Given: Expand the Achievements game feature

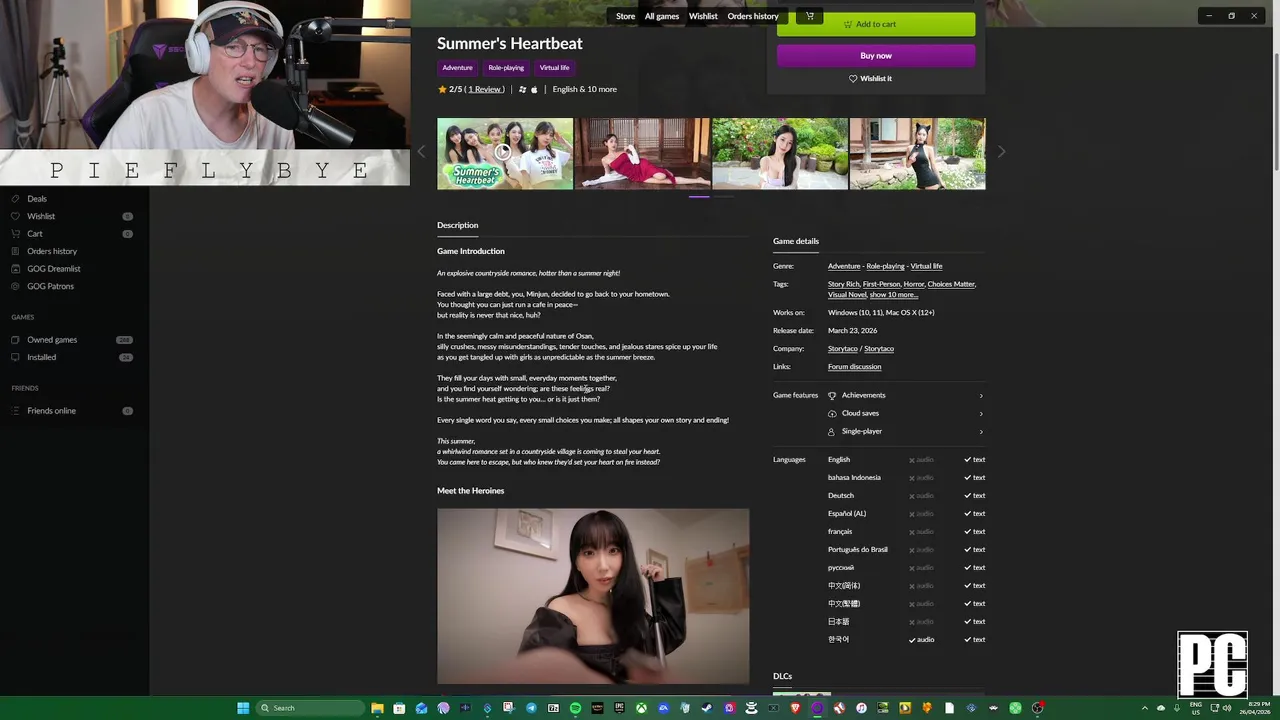Looking at the screenshot, I should click(x=905, y=395).
